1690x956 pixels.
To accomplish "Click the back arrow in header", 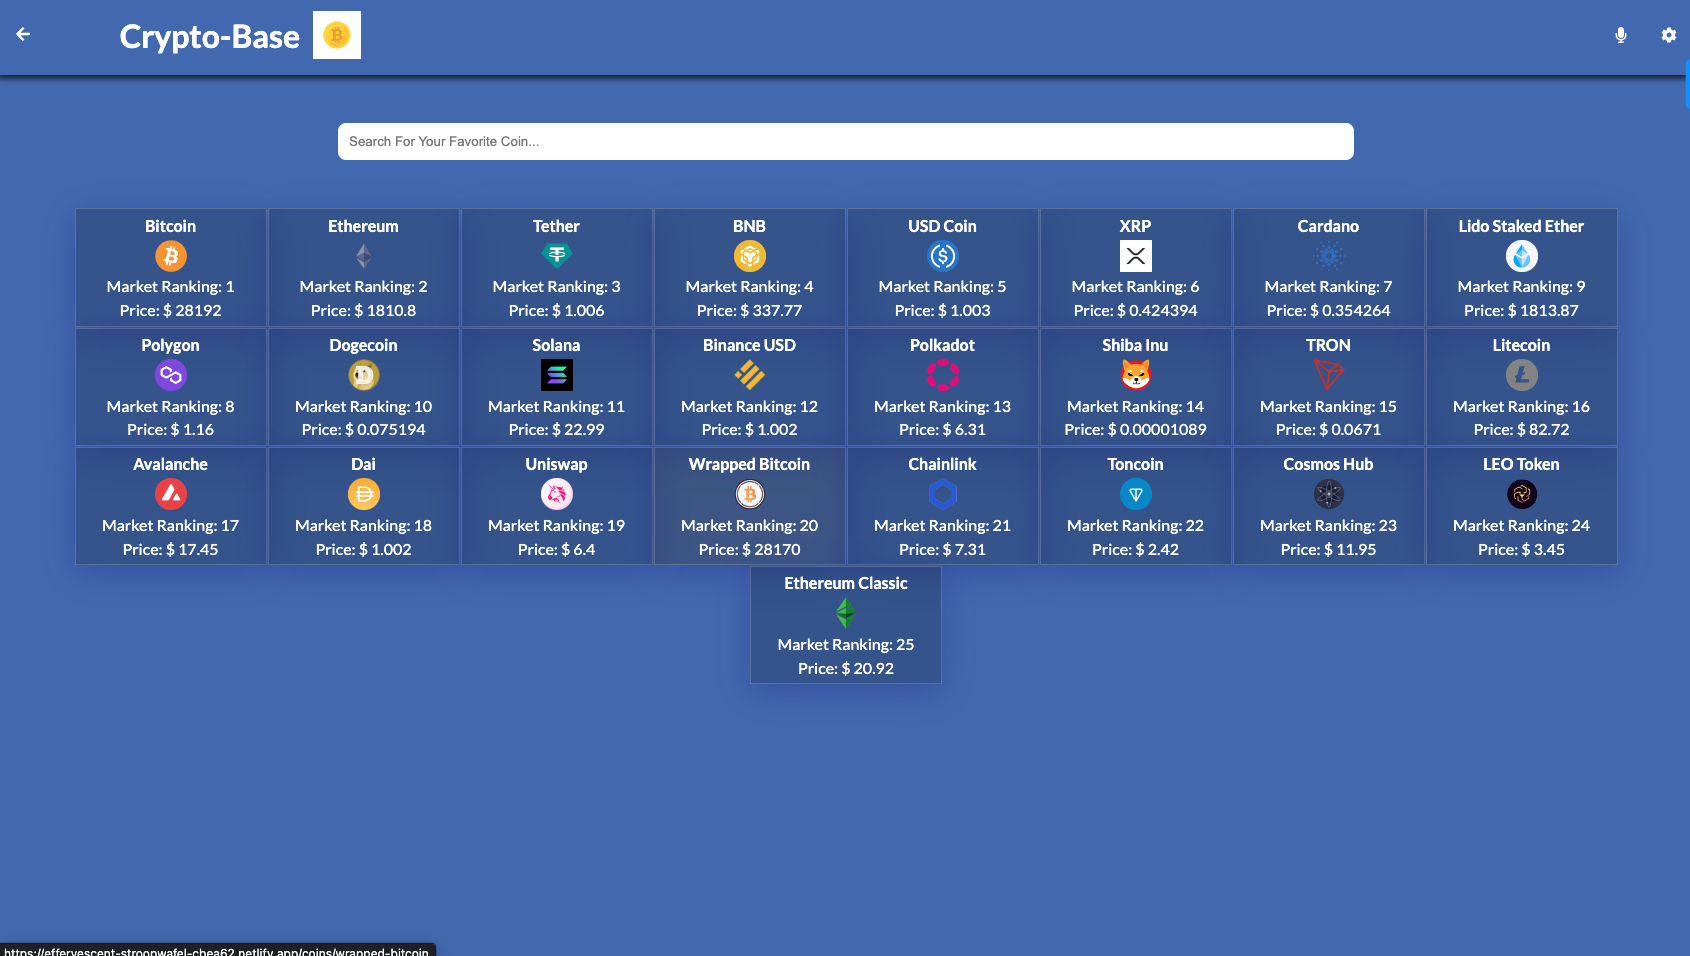I will pos(23,34).
